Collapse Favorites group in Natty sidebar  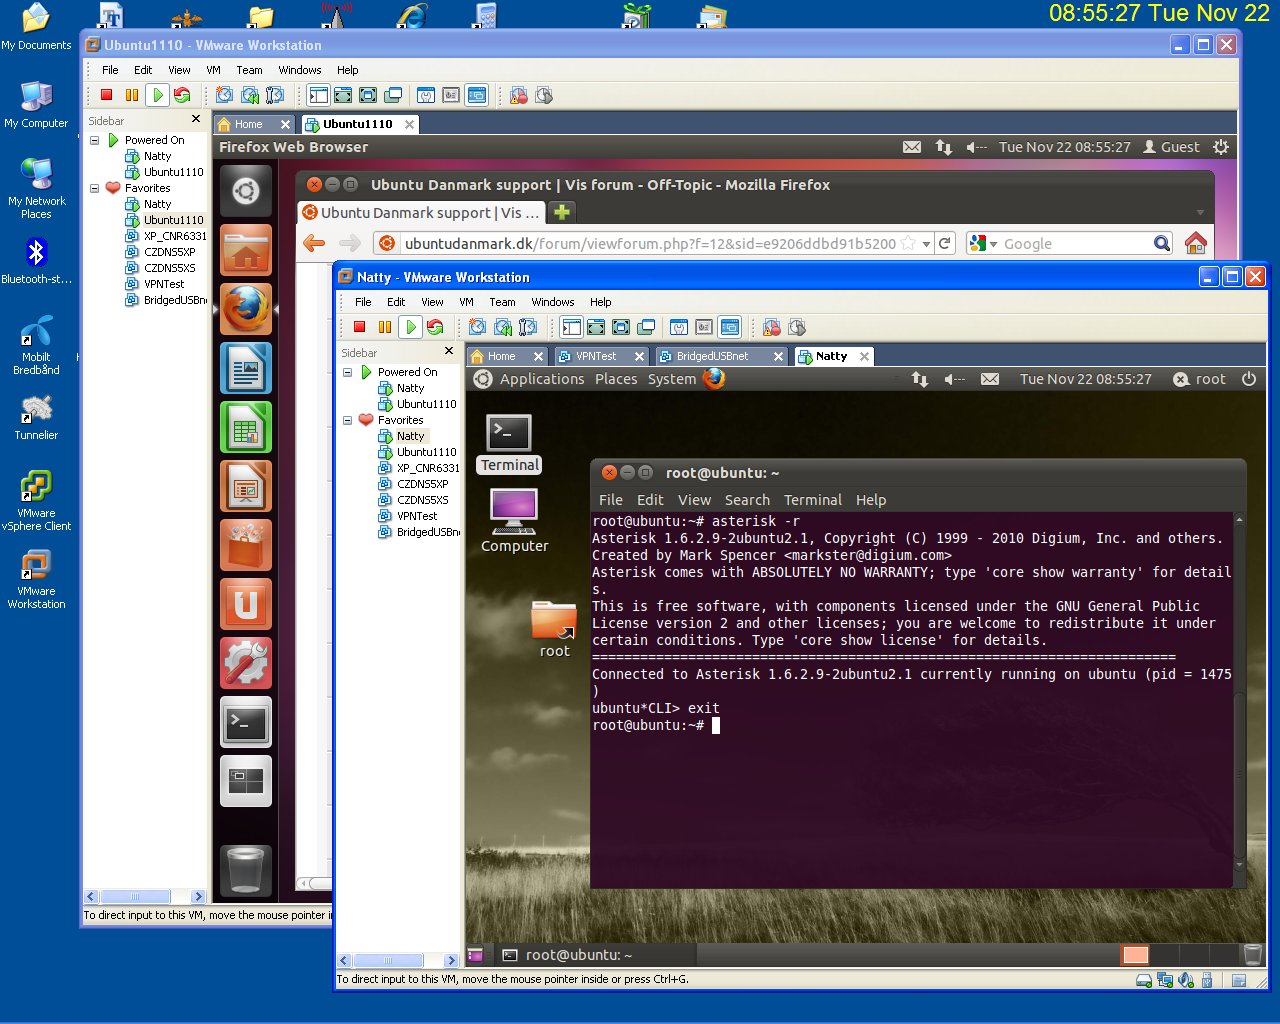[348, 420]
